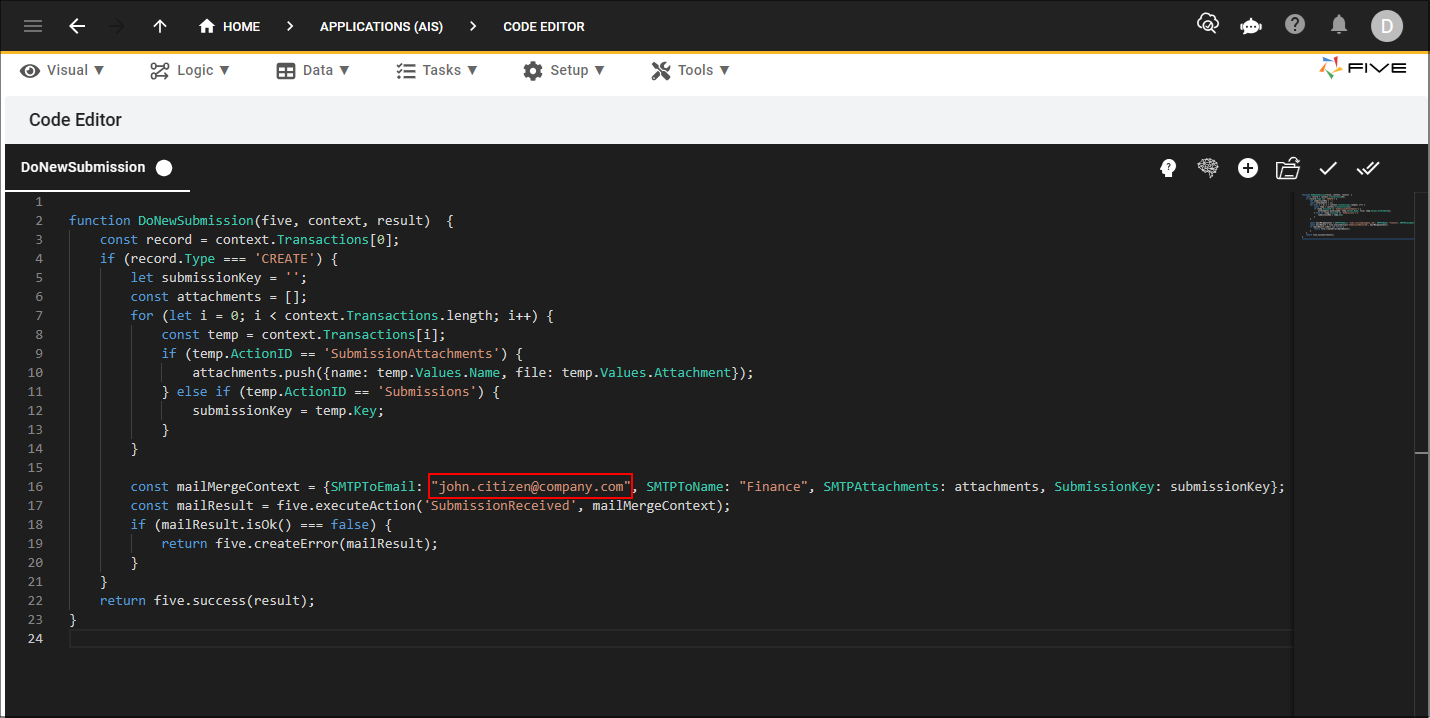This screenshot has height=718, width=1430.
Task: Select the DoNewSubmission tab
Action: [x=83, y=168]
